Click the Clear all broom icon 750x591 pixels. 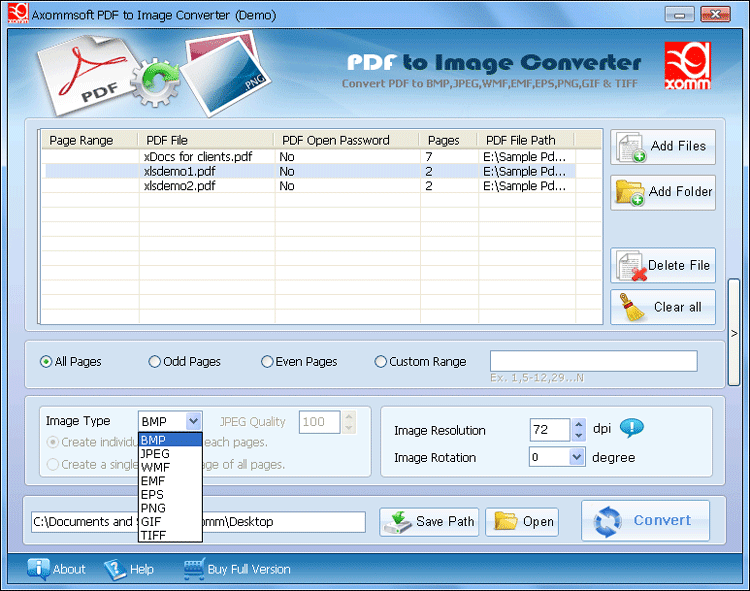pos(632,307)
